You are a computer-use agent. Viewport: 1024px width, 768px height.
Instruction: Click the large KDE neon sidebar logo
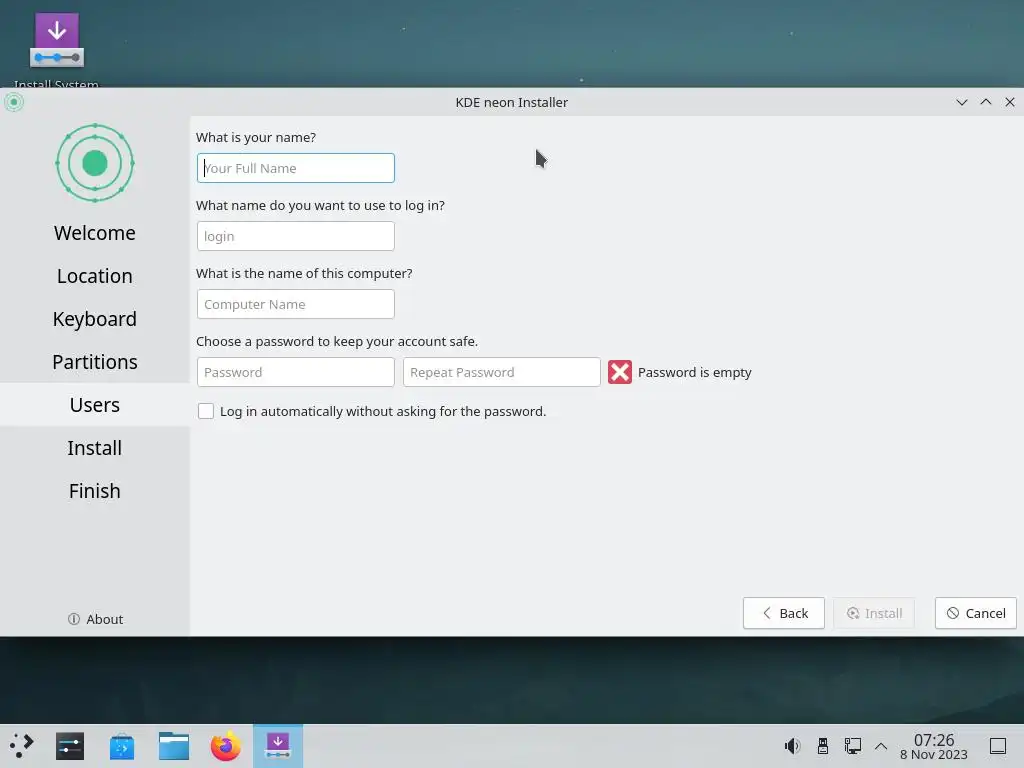[95, 163]
